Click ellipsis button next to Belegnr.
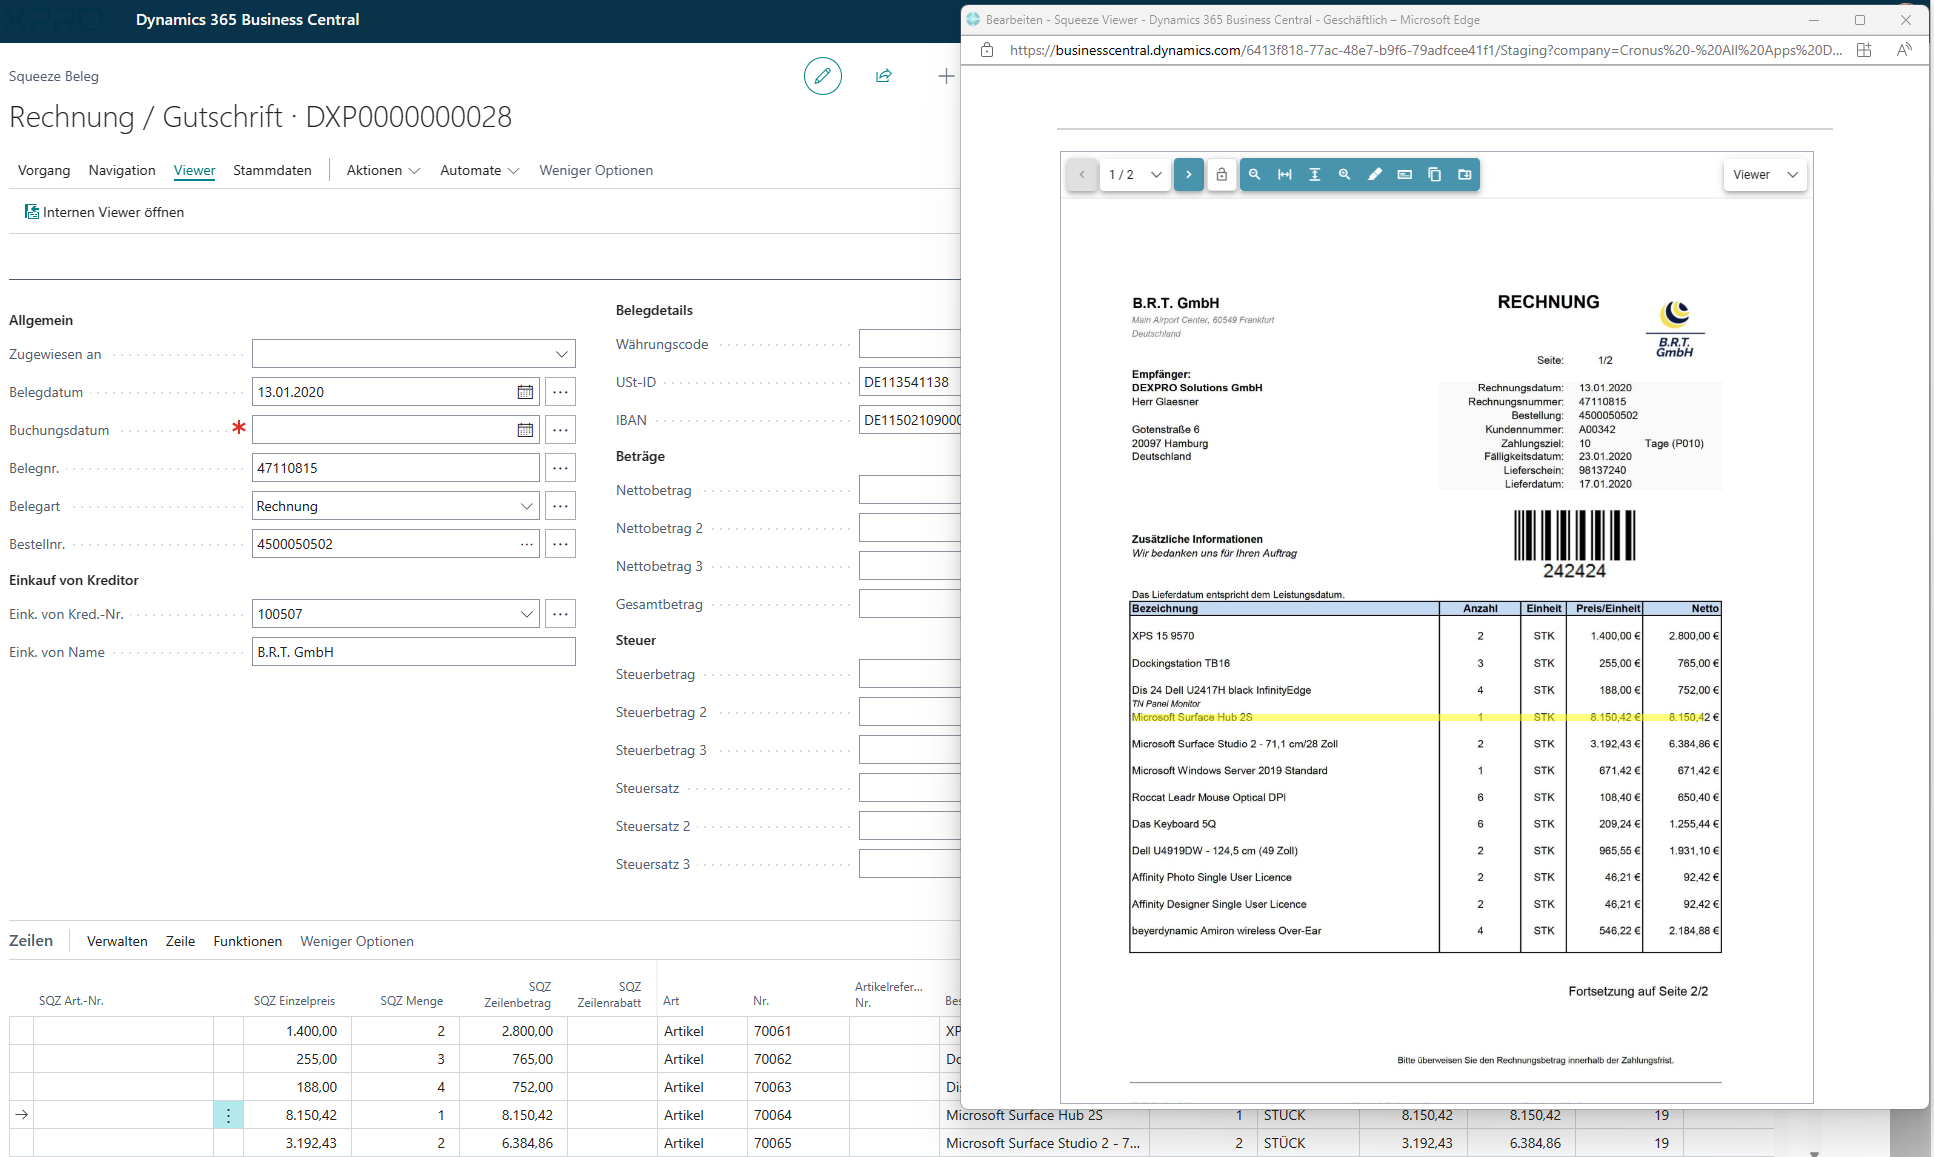 [x=560, y=468]
